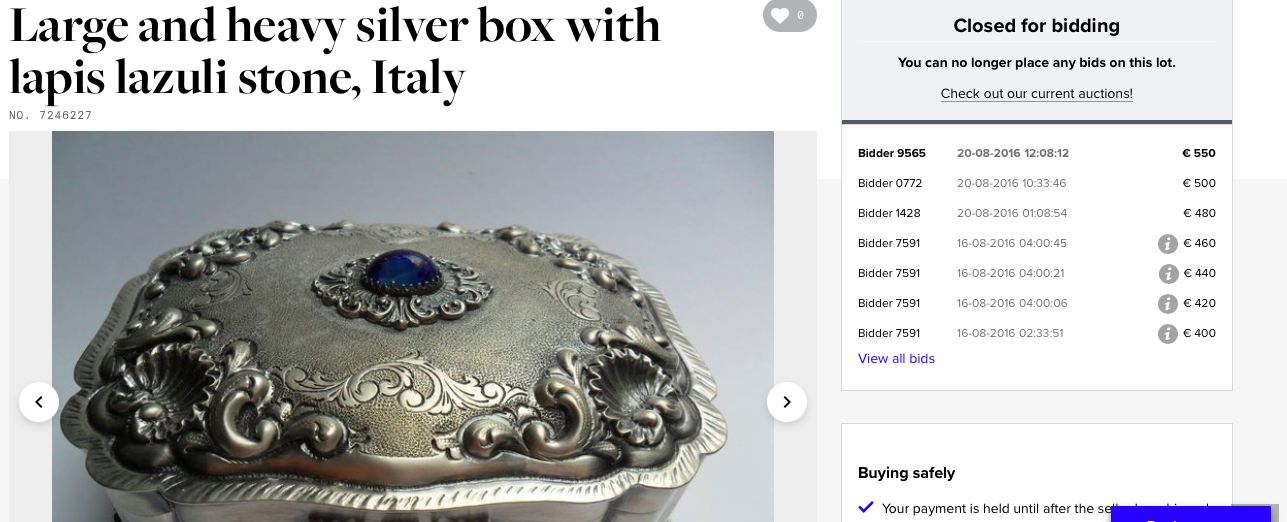Viewport: 1287px width, 522px height.
Task: Click info icon beside € 440 bid
Action: tap(1167, 273)
